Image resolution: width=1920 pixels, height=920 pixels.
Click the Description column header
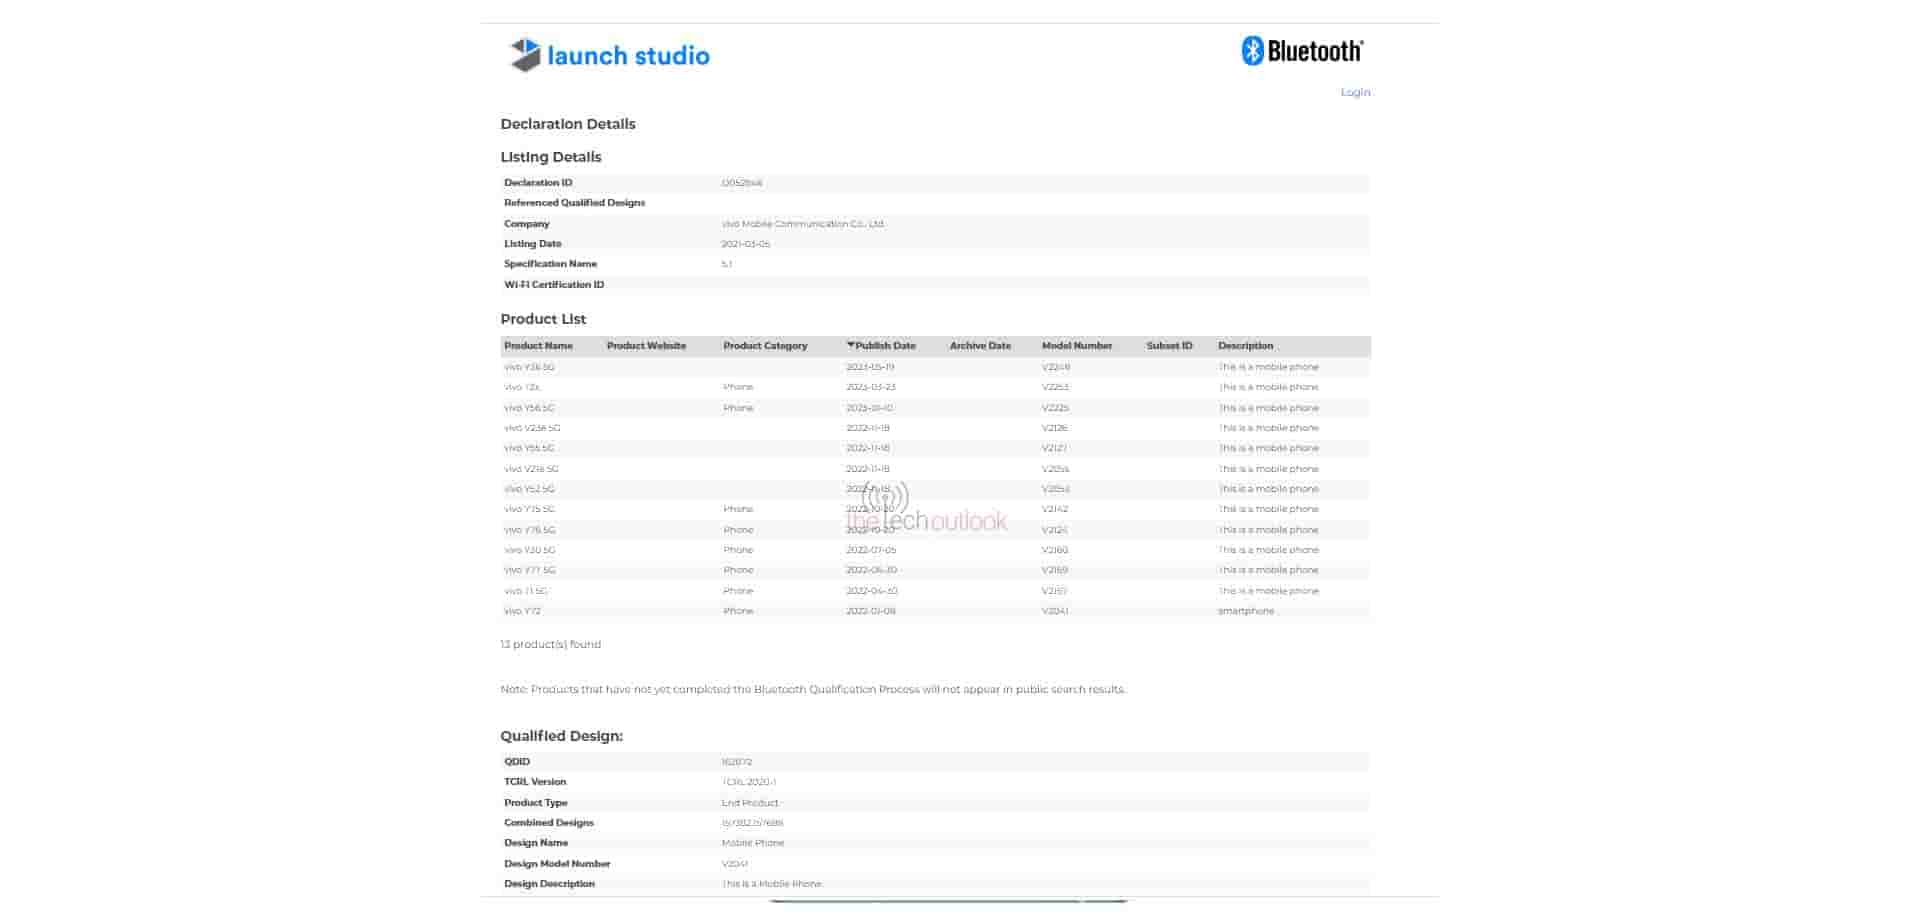1245,346
